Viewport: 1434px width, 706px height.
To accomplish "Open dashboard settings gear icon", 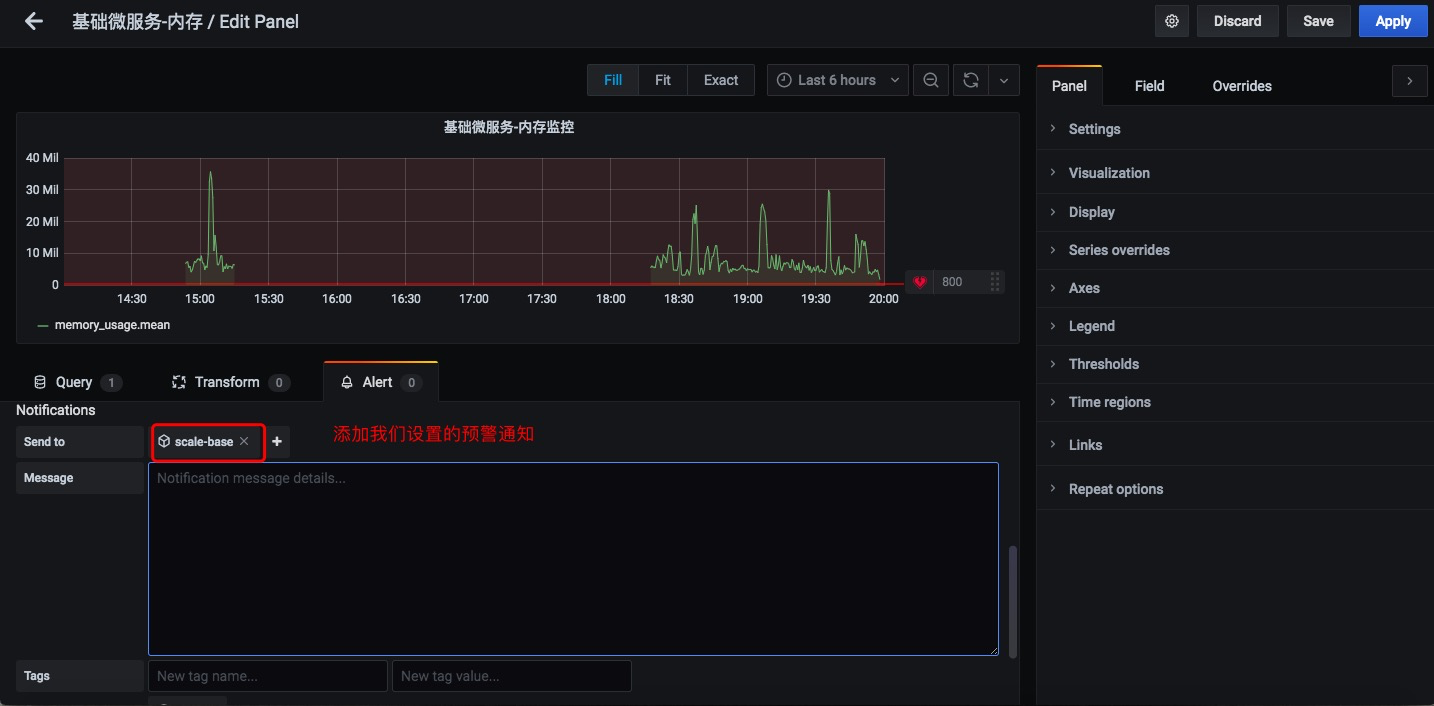I will coord(1172,21).
